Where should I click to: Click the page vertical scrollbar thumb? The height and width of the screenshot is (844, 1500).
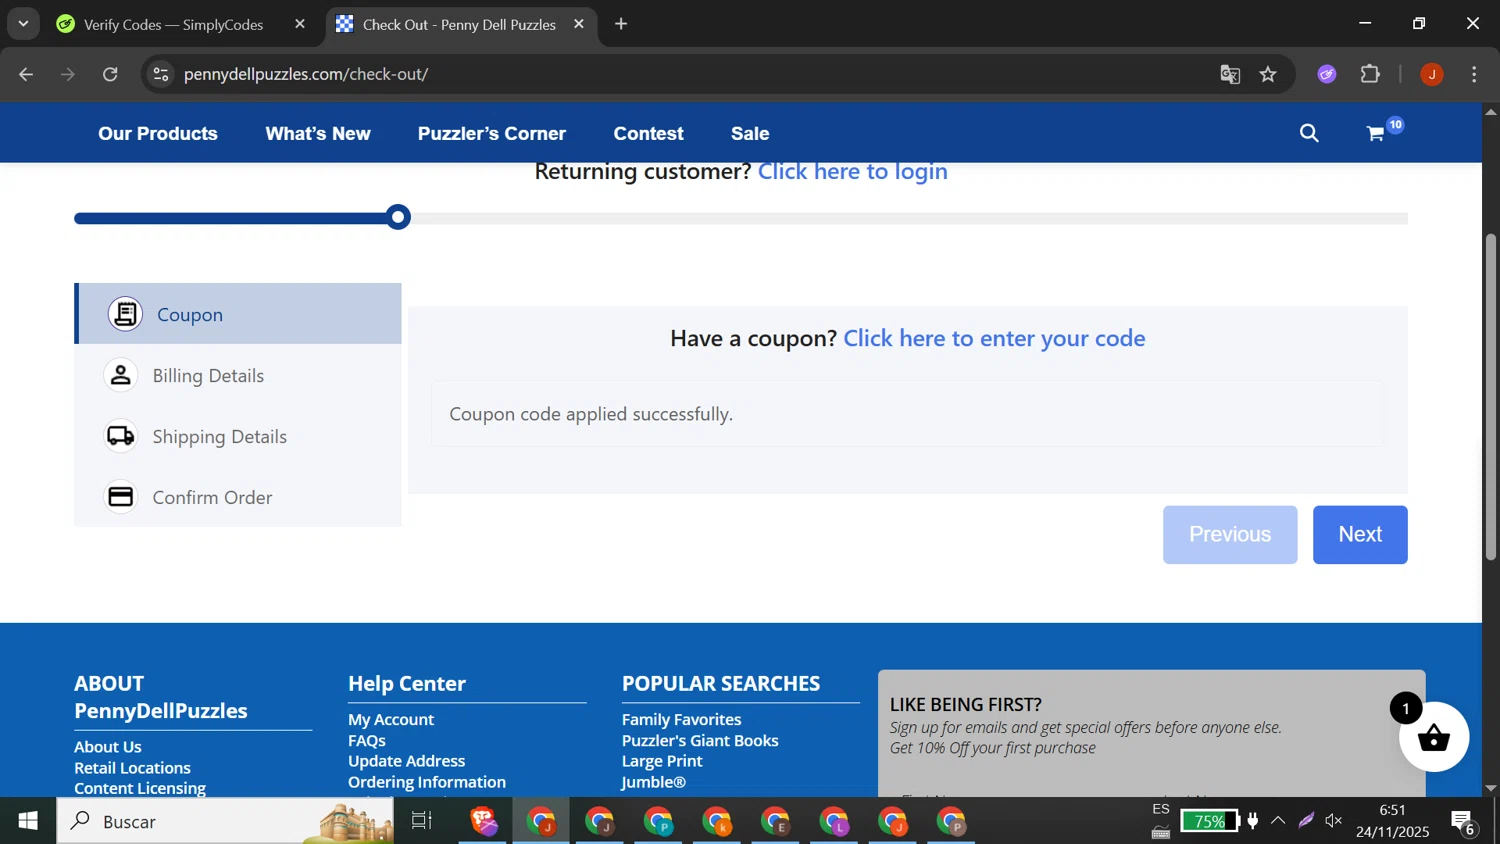[1491, 396]
